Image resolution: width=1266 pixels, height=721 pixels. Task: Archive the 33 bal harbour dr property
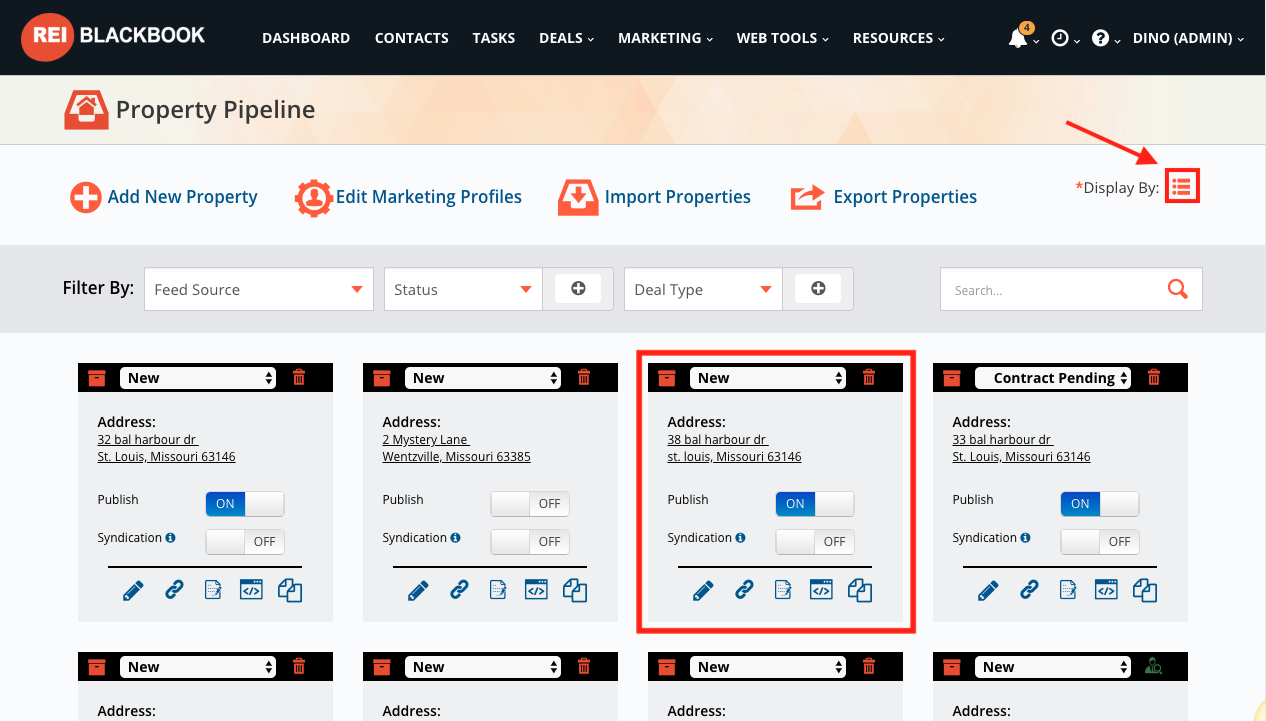(952, 378)
